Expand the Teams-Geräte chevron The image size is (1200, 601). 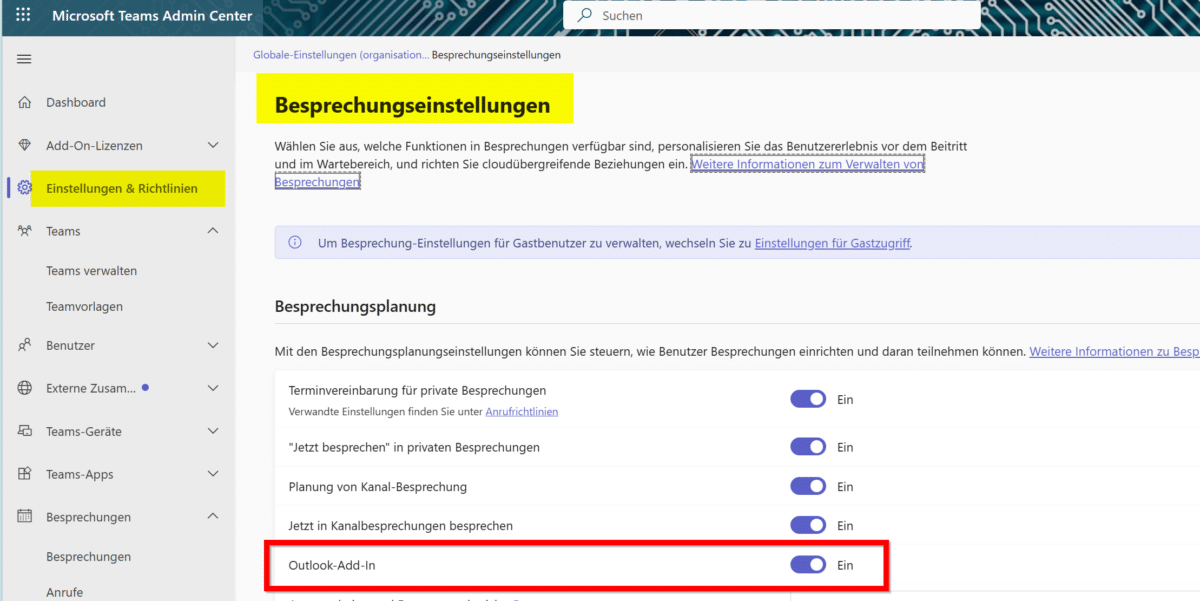213,431
